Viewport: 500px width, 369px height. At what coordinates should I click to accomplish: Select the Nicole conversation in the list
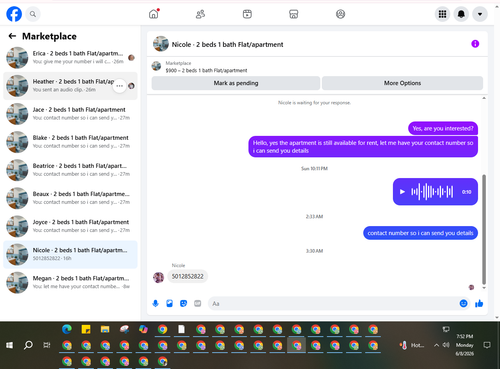pyautogui.click(x=70, y=254)
